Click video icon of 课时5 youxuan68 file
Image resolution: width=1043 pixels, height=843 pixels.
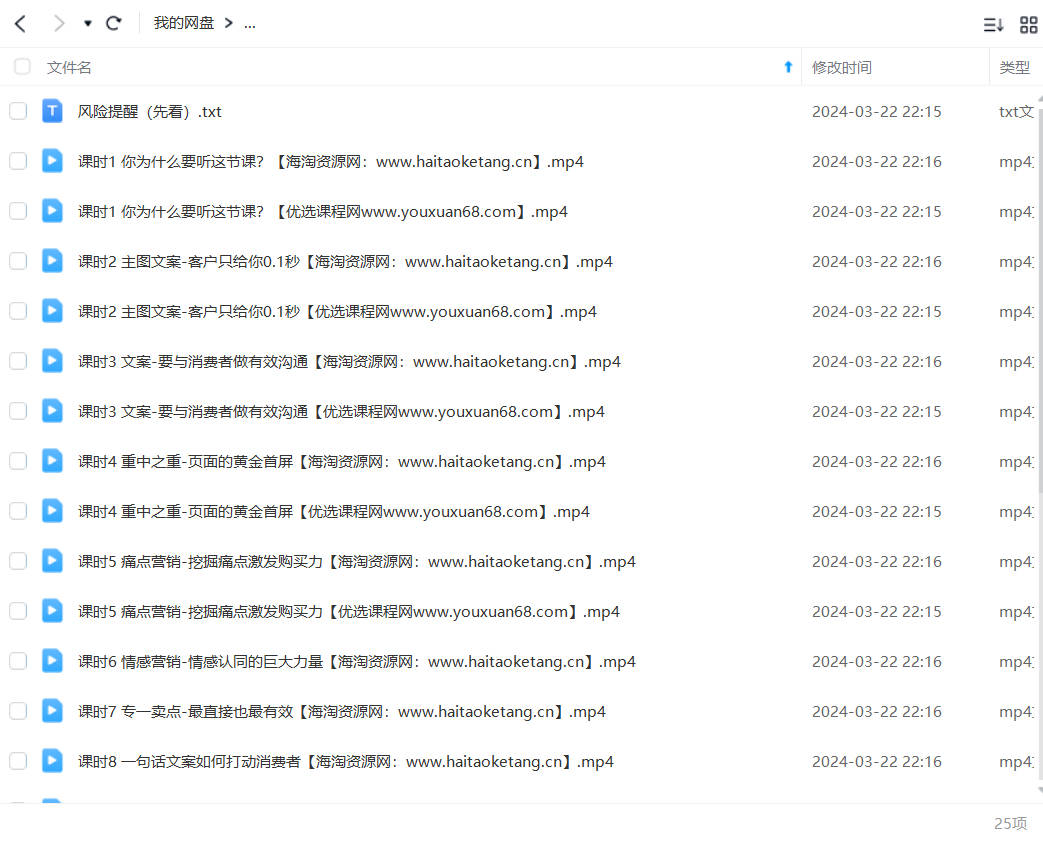[x=52, y=611]
